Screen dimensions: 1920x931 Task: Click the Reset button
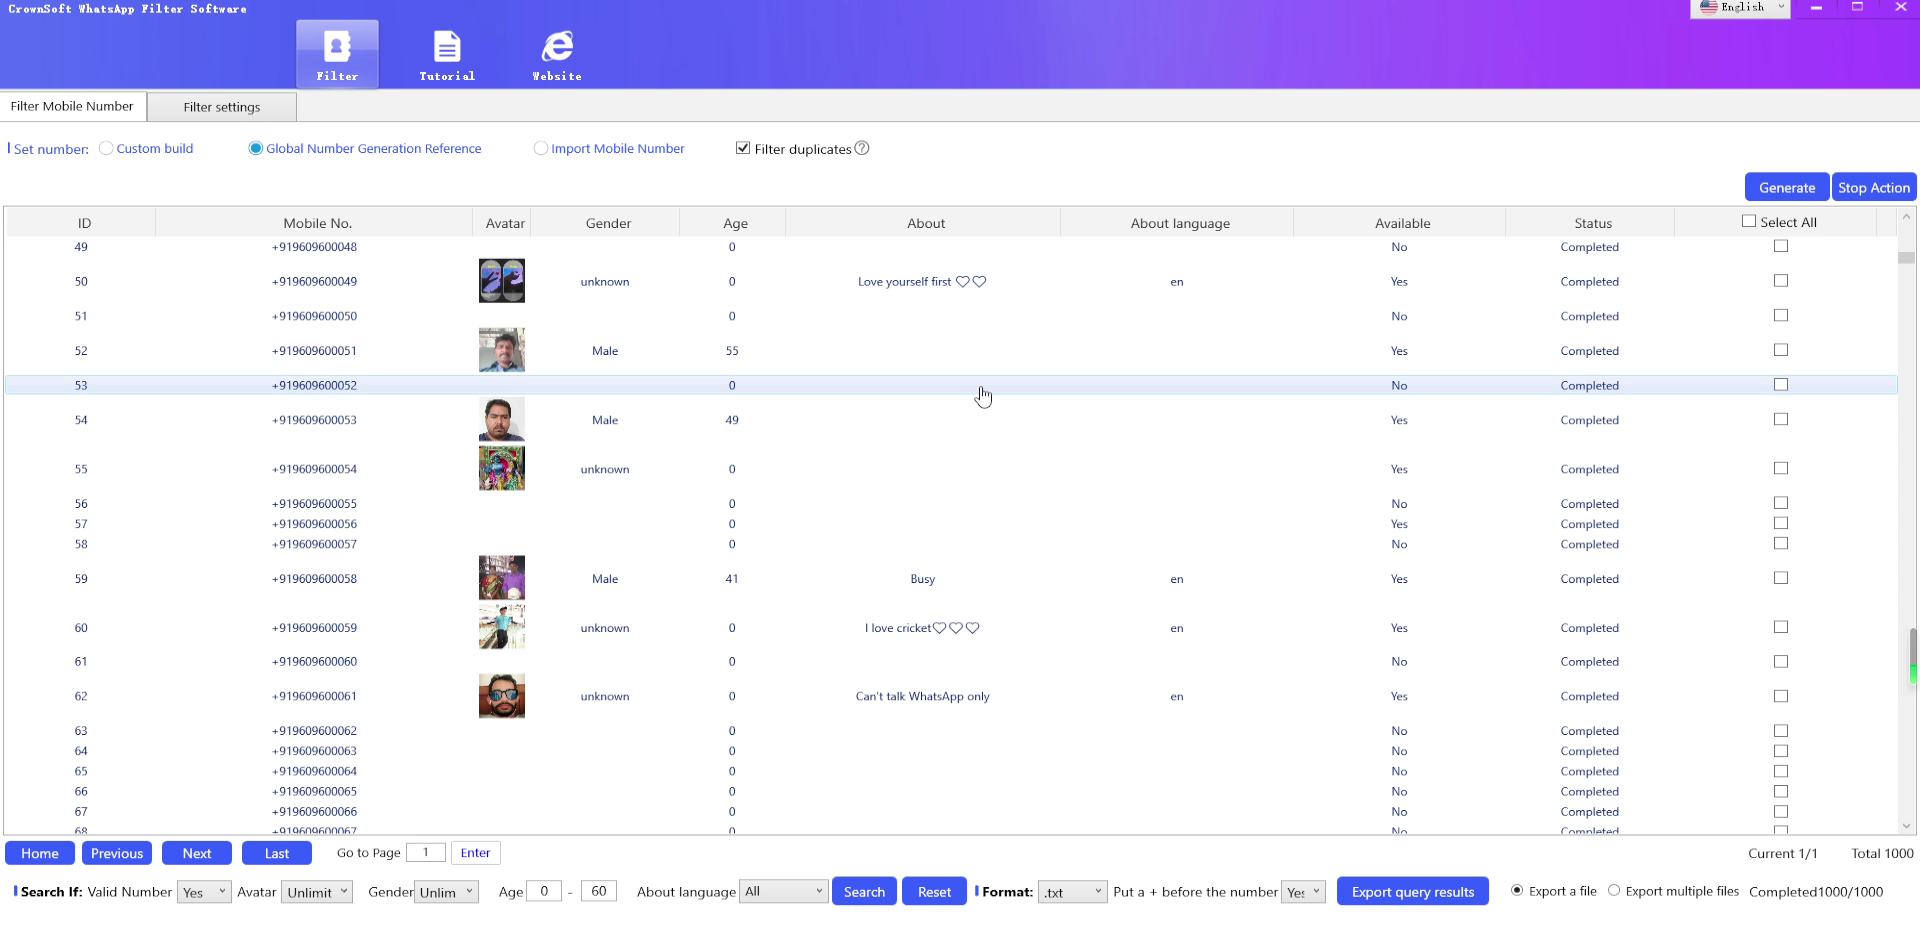tap(934, 891)
